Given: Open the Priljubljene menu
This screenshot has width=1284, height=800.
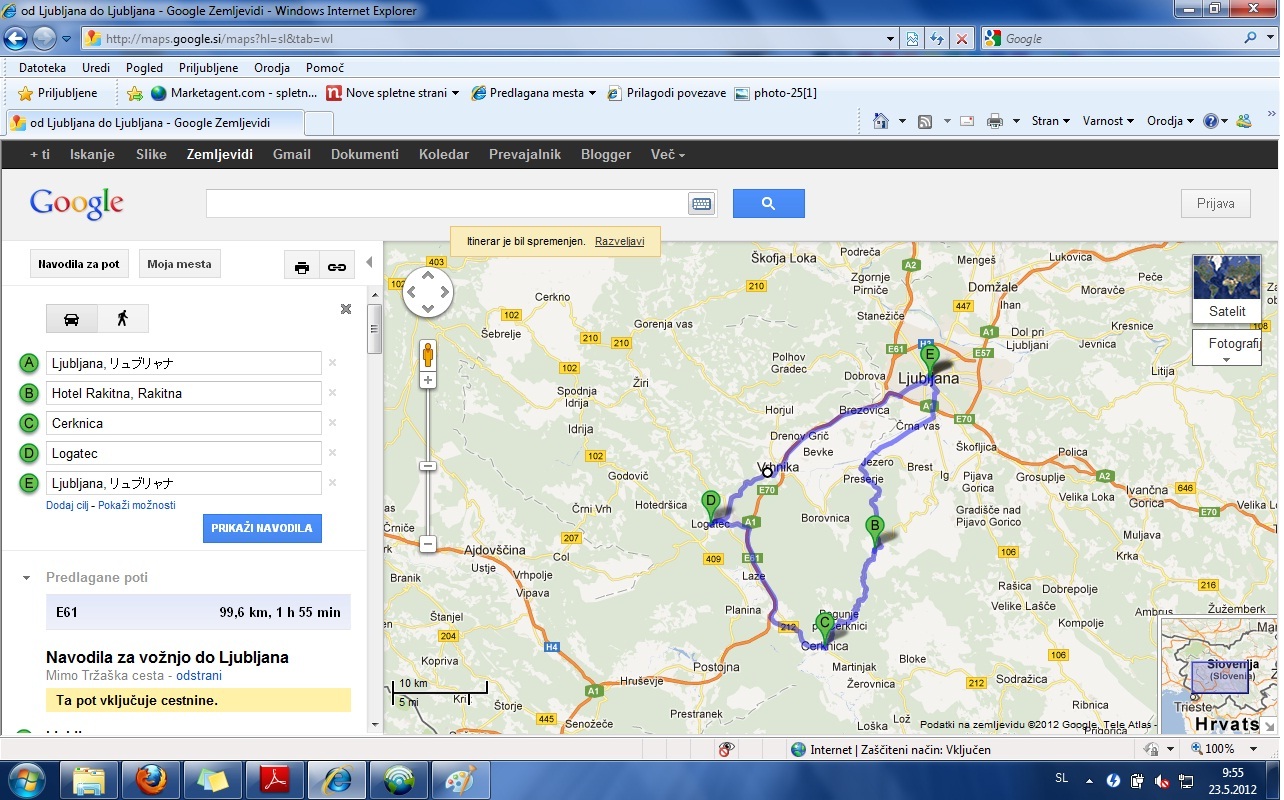Looking at the screenshot, I should (x=208, y=68).
